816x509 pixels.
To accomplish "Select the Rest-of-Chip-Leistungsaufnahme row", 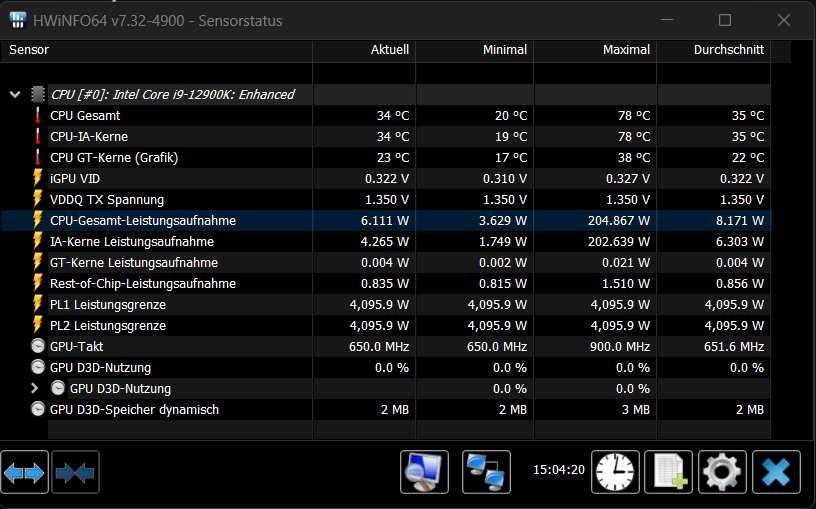I will (386, 283).
